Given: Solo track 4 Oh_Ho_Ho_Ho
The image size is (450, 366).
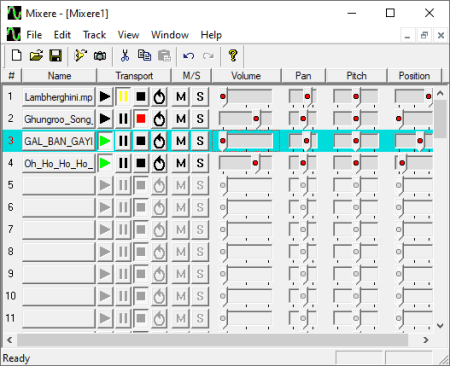Looking at the screenshot, I should (x=200, y=163).
